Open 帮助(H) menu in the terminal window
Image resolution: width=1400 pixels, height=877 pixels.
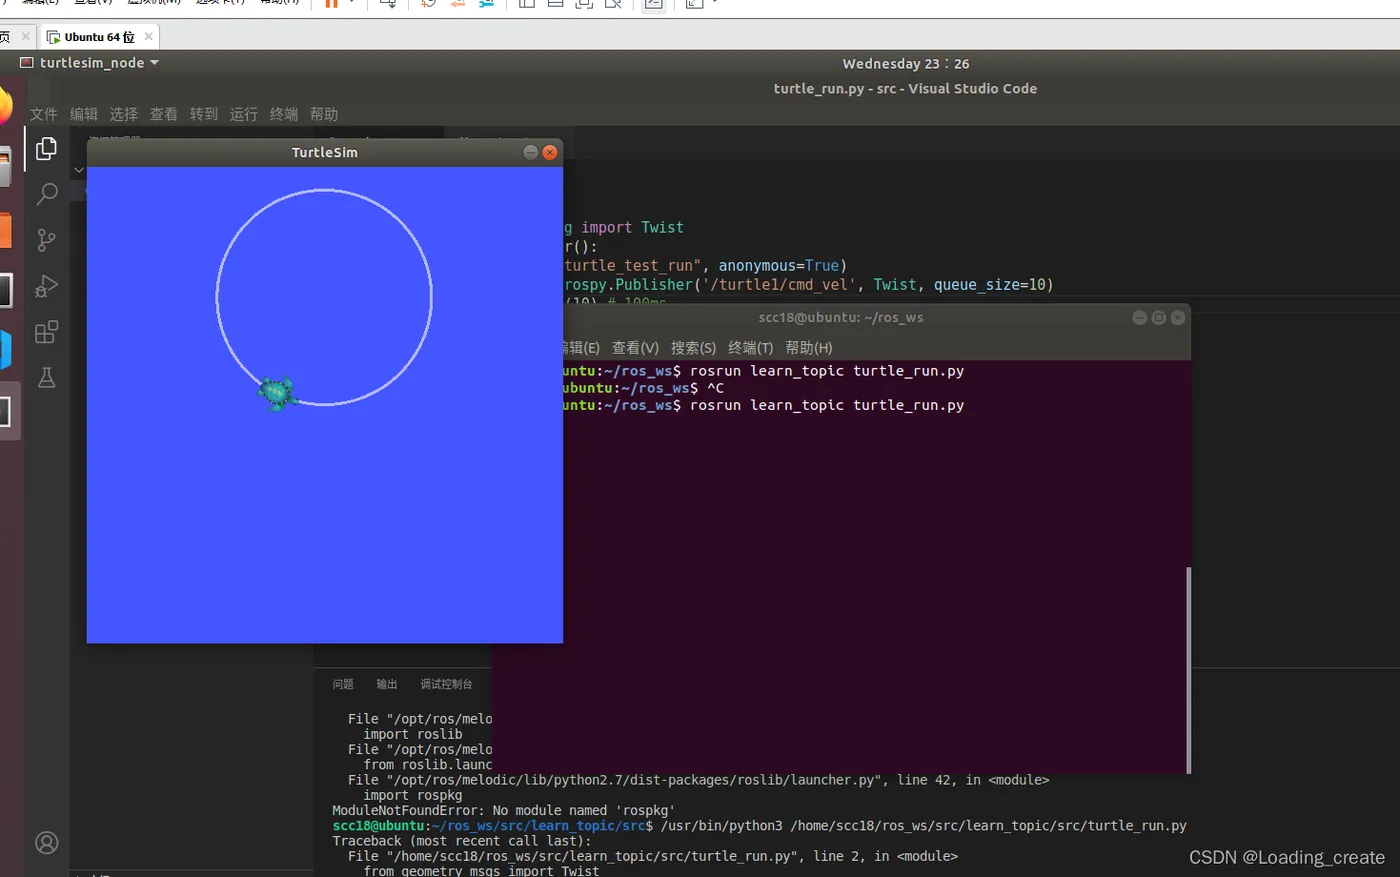(x=808, y=348)
